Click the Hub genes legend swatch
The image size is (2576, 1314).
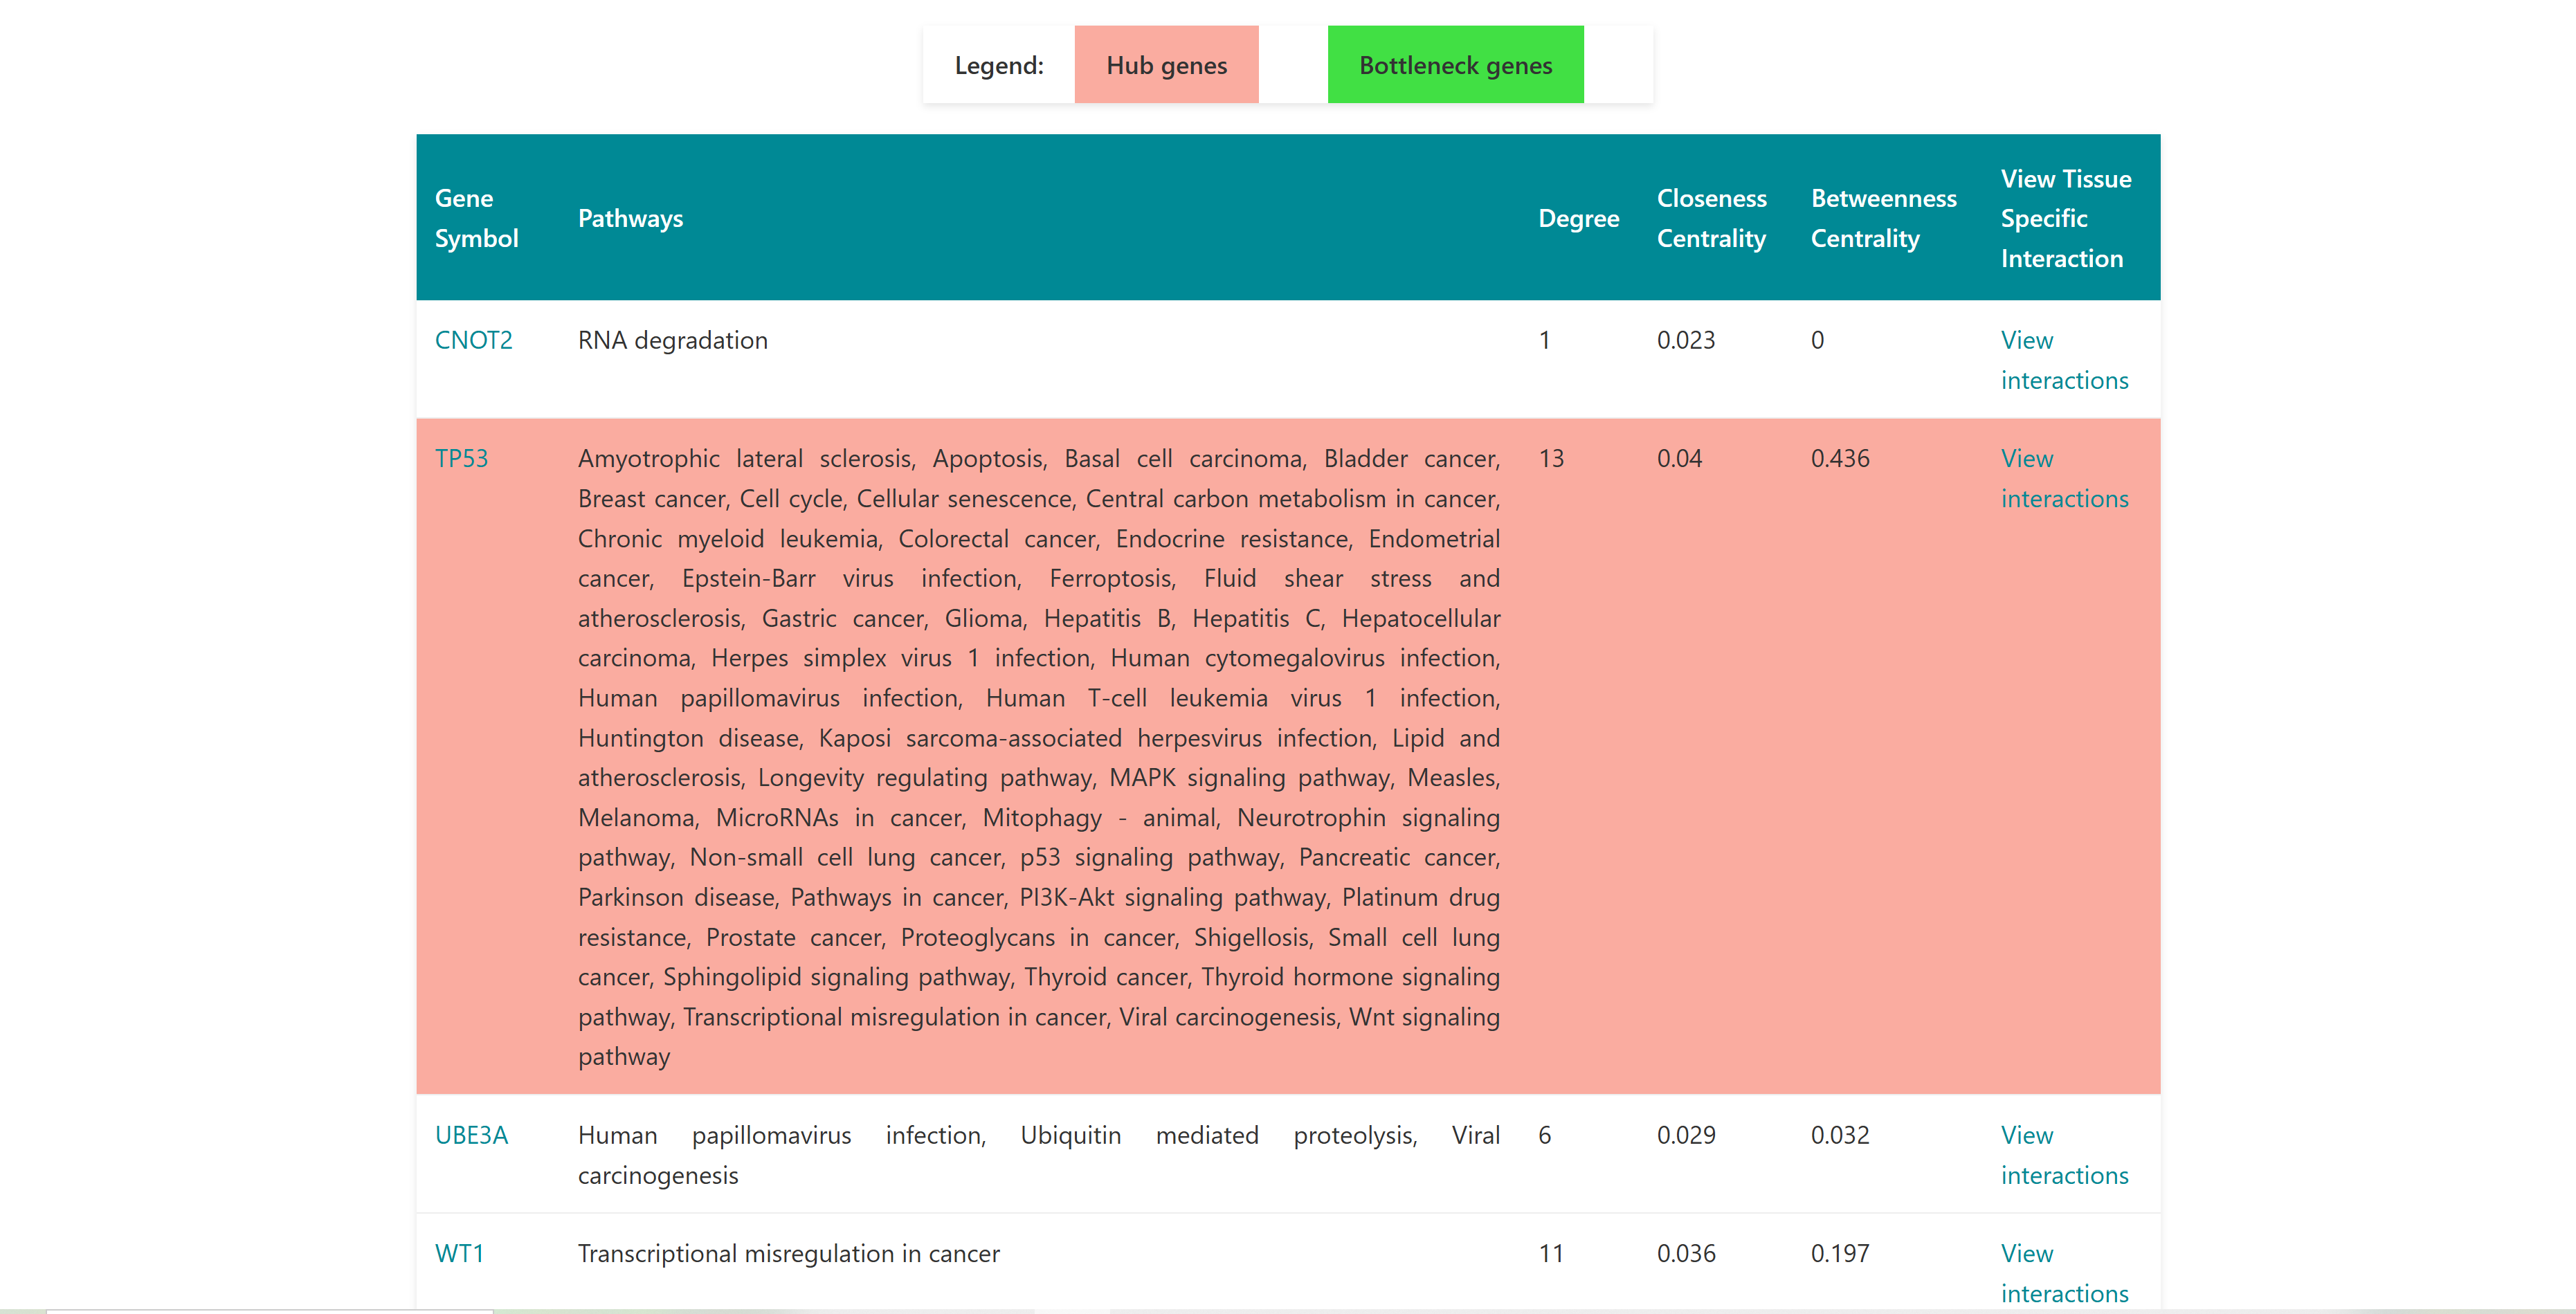point(1165,65)
